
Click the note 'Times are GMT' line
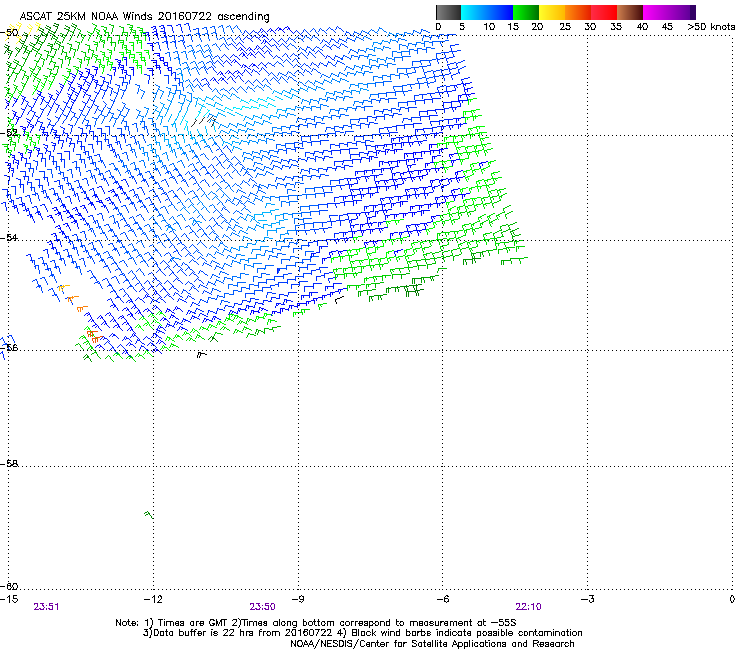click(316, 623)
